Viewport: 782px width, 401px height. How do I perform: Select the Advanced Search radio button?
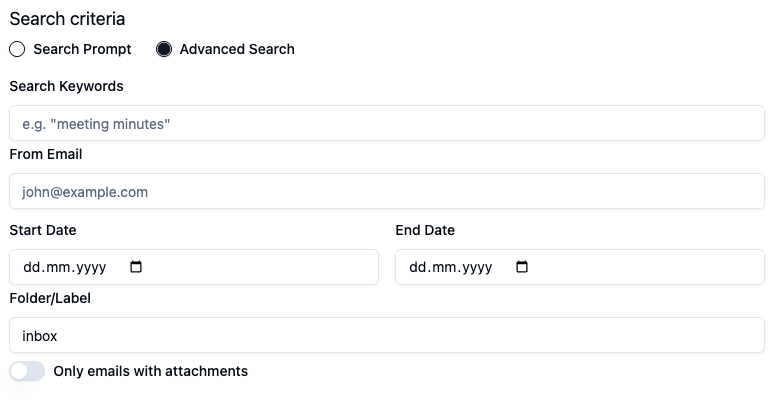(164, 49)
